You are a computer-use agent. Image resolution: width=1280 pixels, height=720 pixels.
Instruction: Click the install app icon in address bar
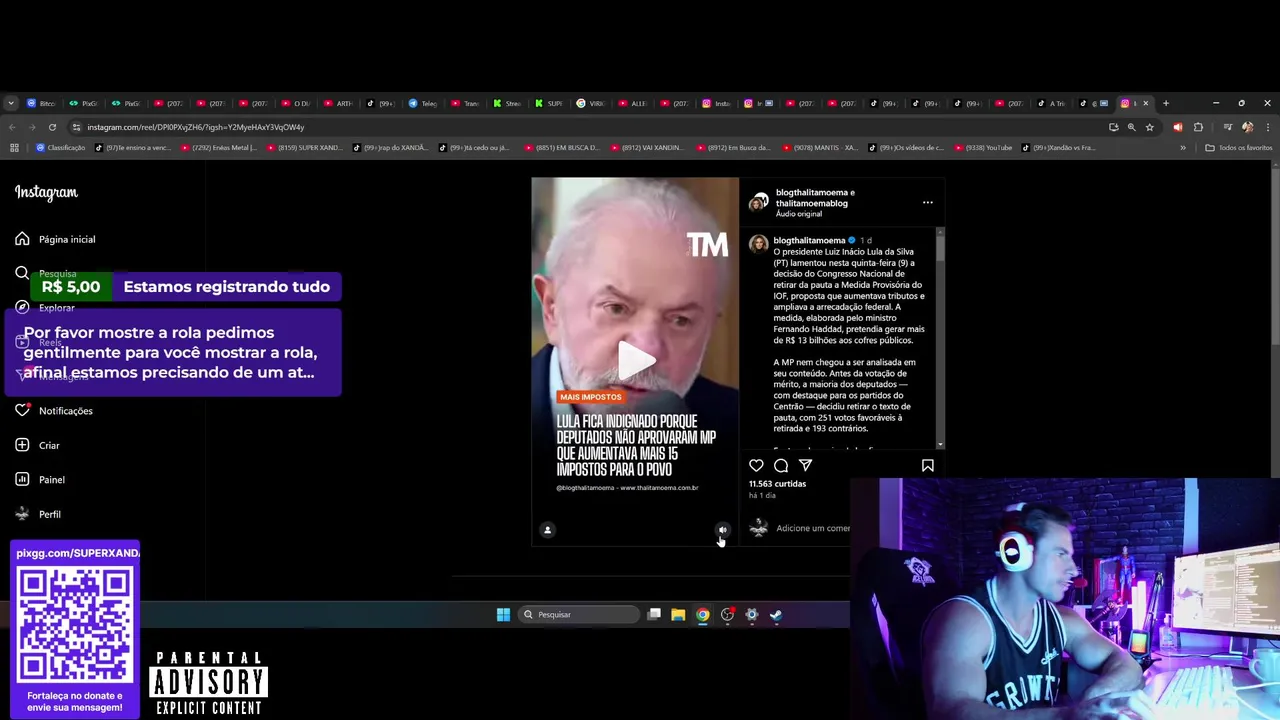tap(1114, 127)
